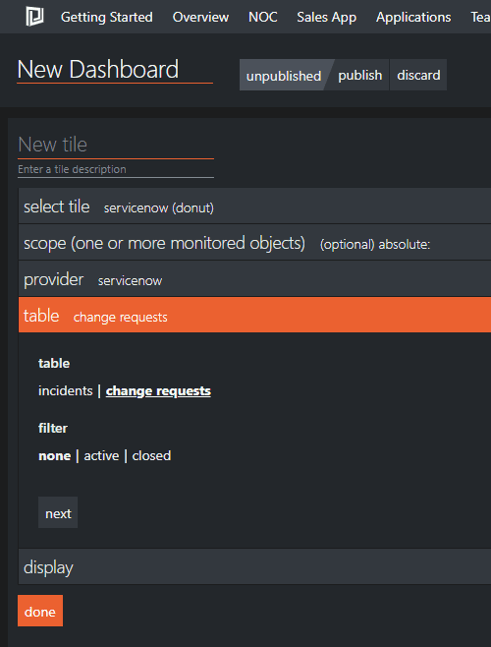This screenshot has height=647, width=491.
Task: Expand the select tile section
Action: coord(255,206)
